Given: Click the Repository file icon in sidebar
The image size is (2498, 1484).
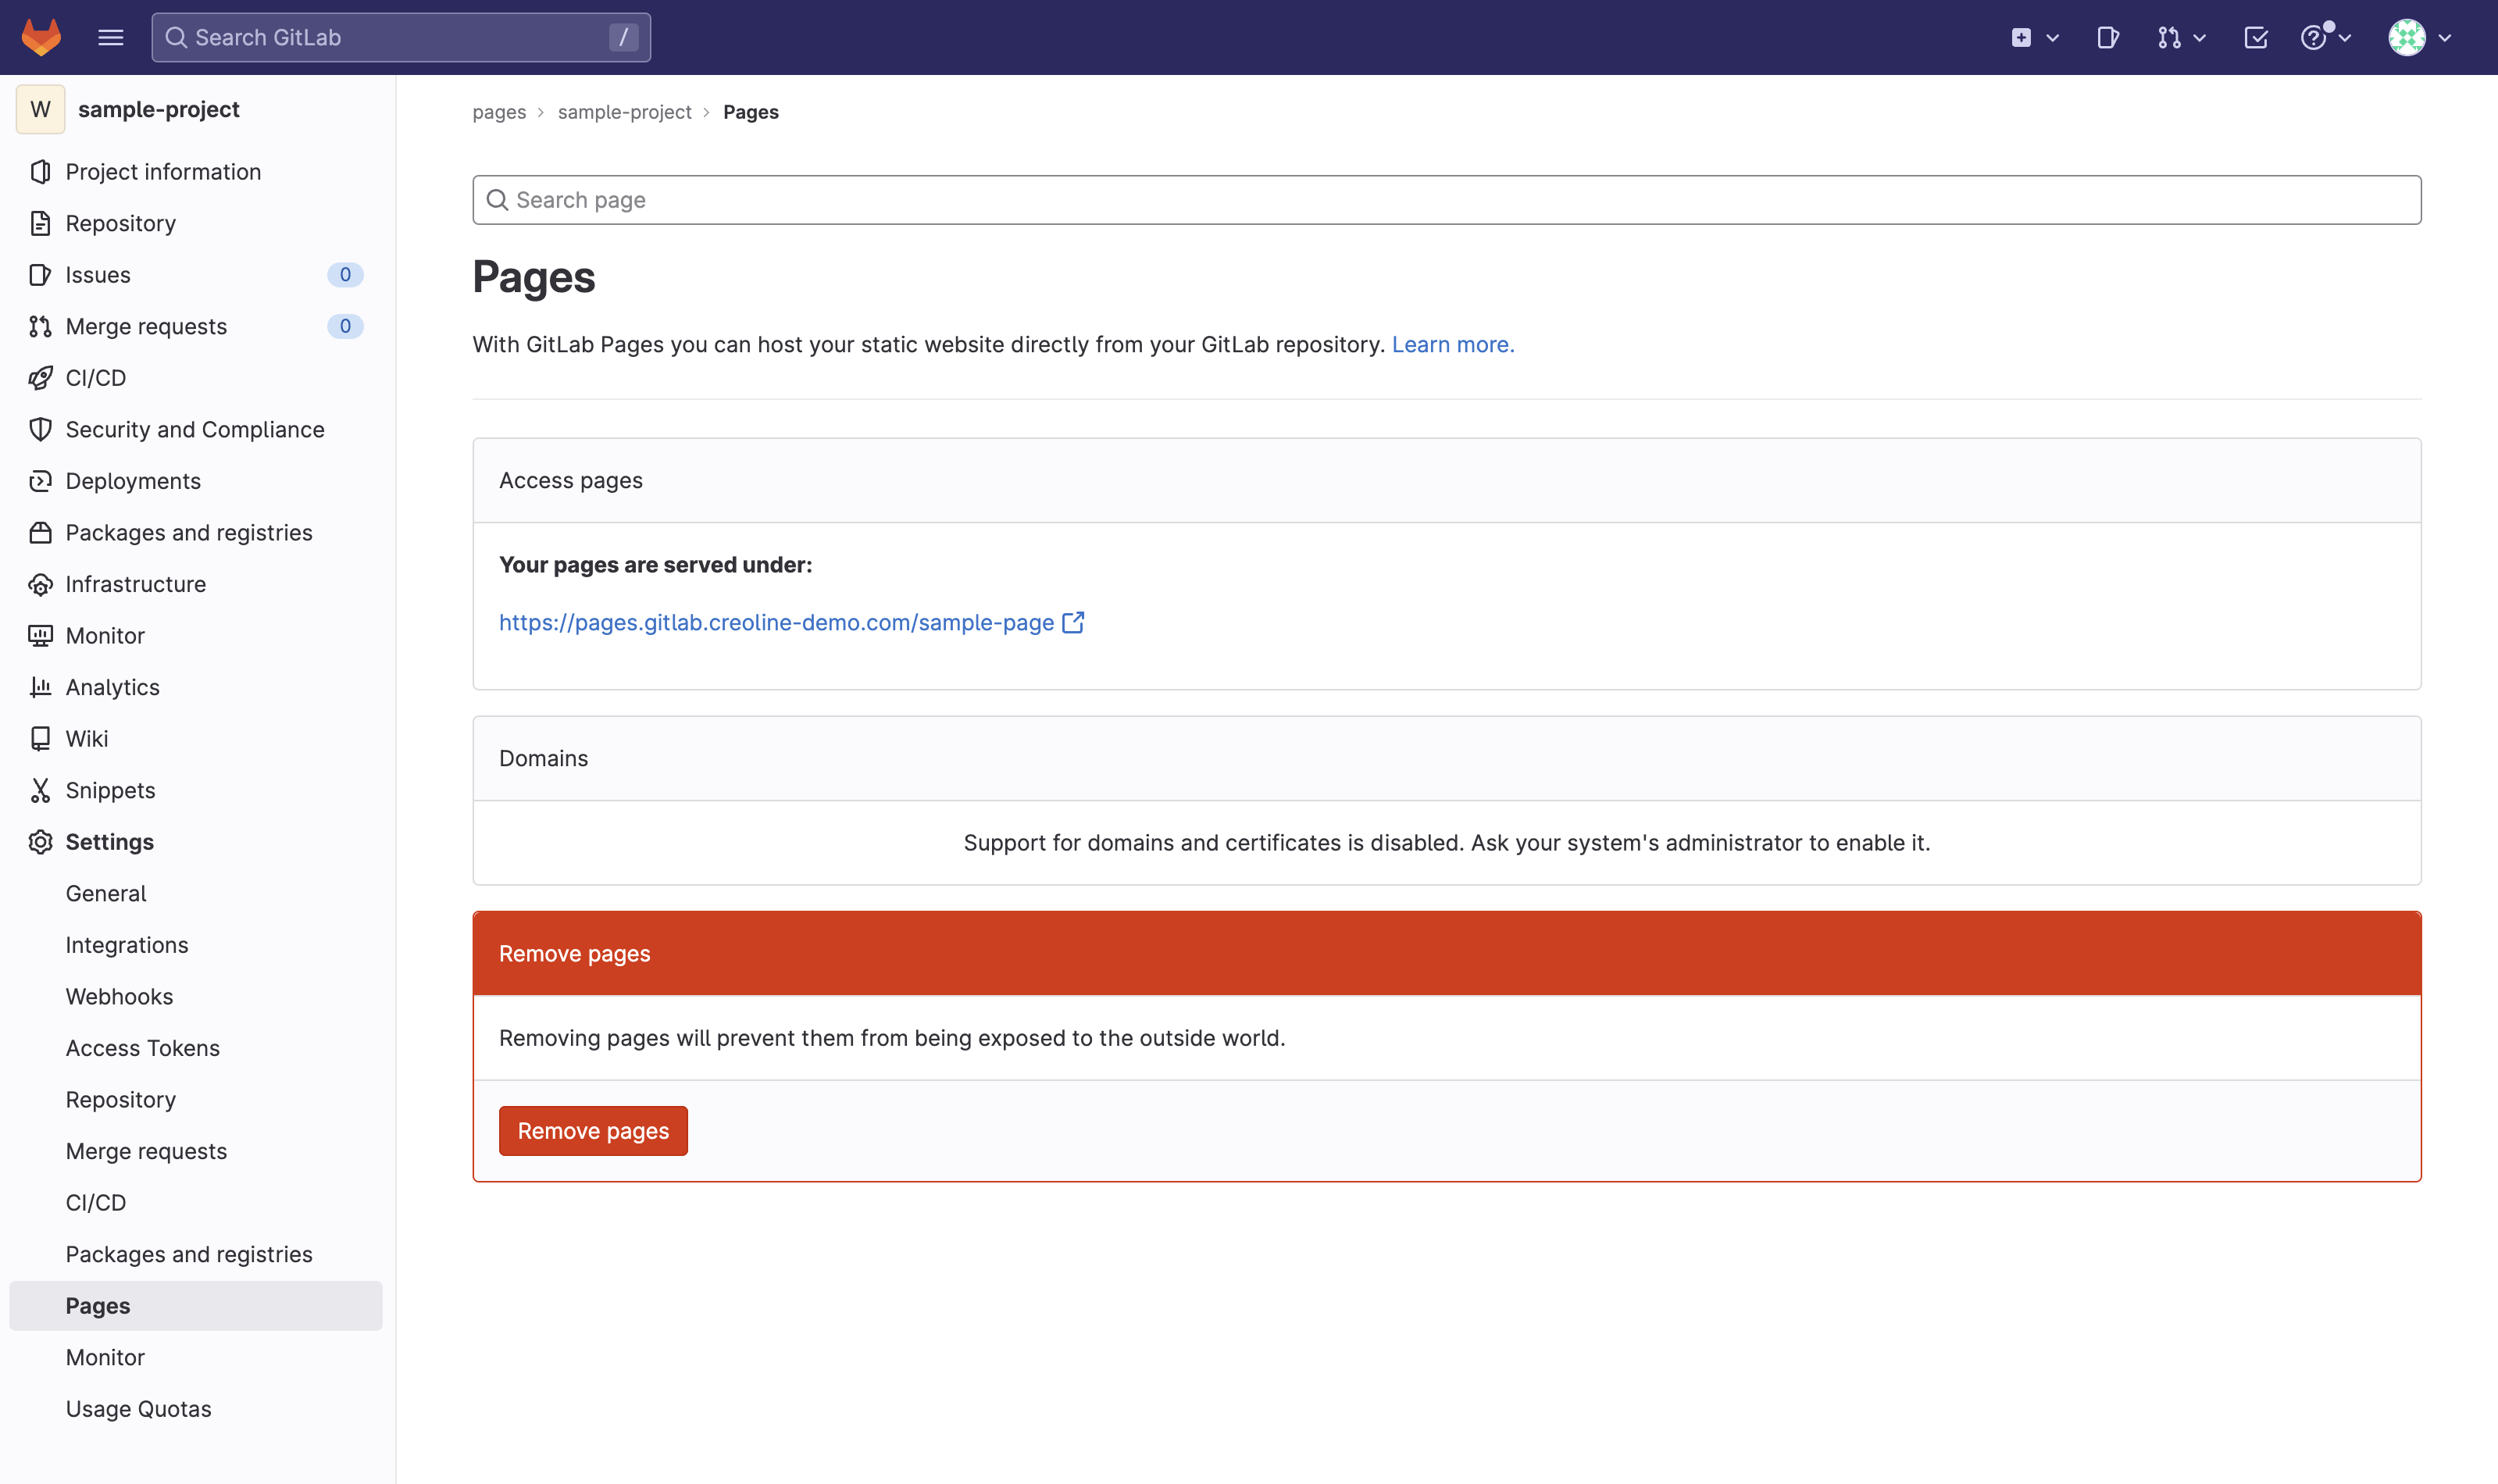Looking at the screenshot, I should 40,223.
